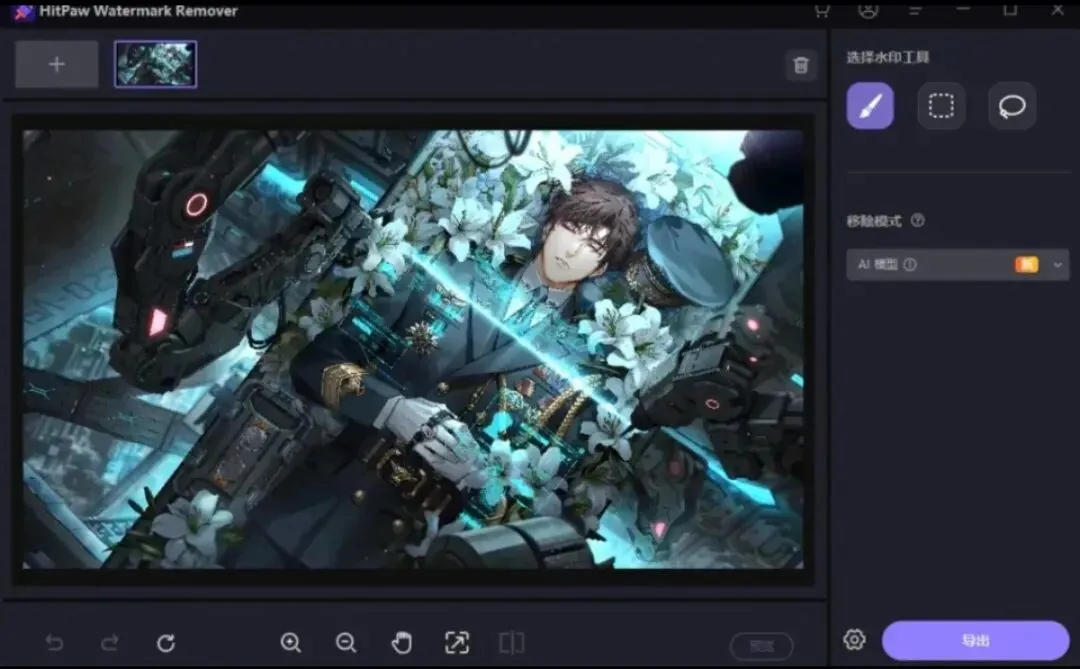
Task: Open the AI 模型 removal mode dropdown
Action: [957, 265]
